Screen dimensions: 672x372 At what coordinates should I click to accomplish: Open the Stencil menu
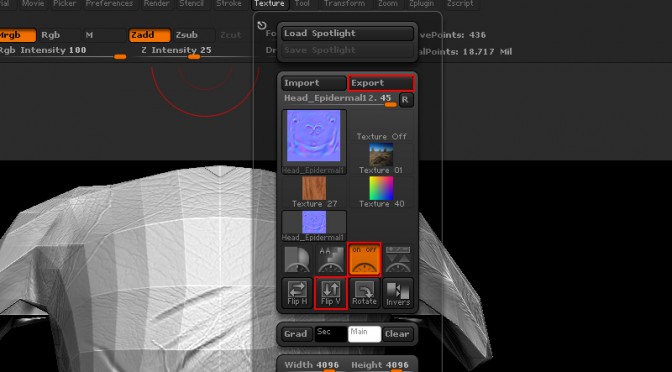pyautogui.click(x=192, y=4)
